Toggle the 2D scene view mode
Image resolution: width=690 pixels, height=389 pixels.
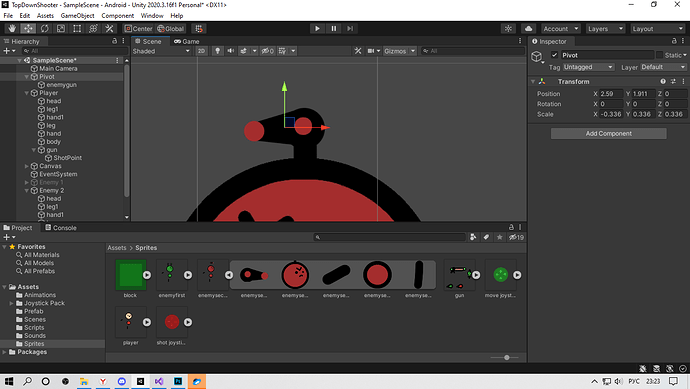[201, 51]
